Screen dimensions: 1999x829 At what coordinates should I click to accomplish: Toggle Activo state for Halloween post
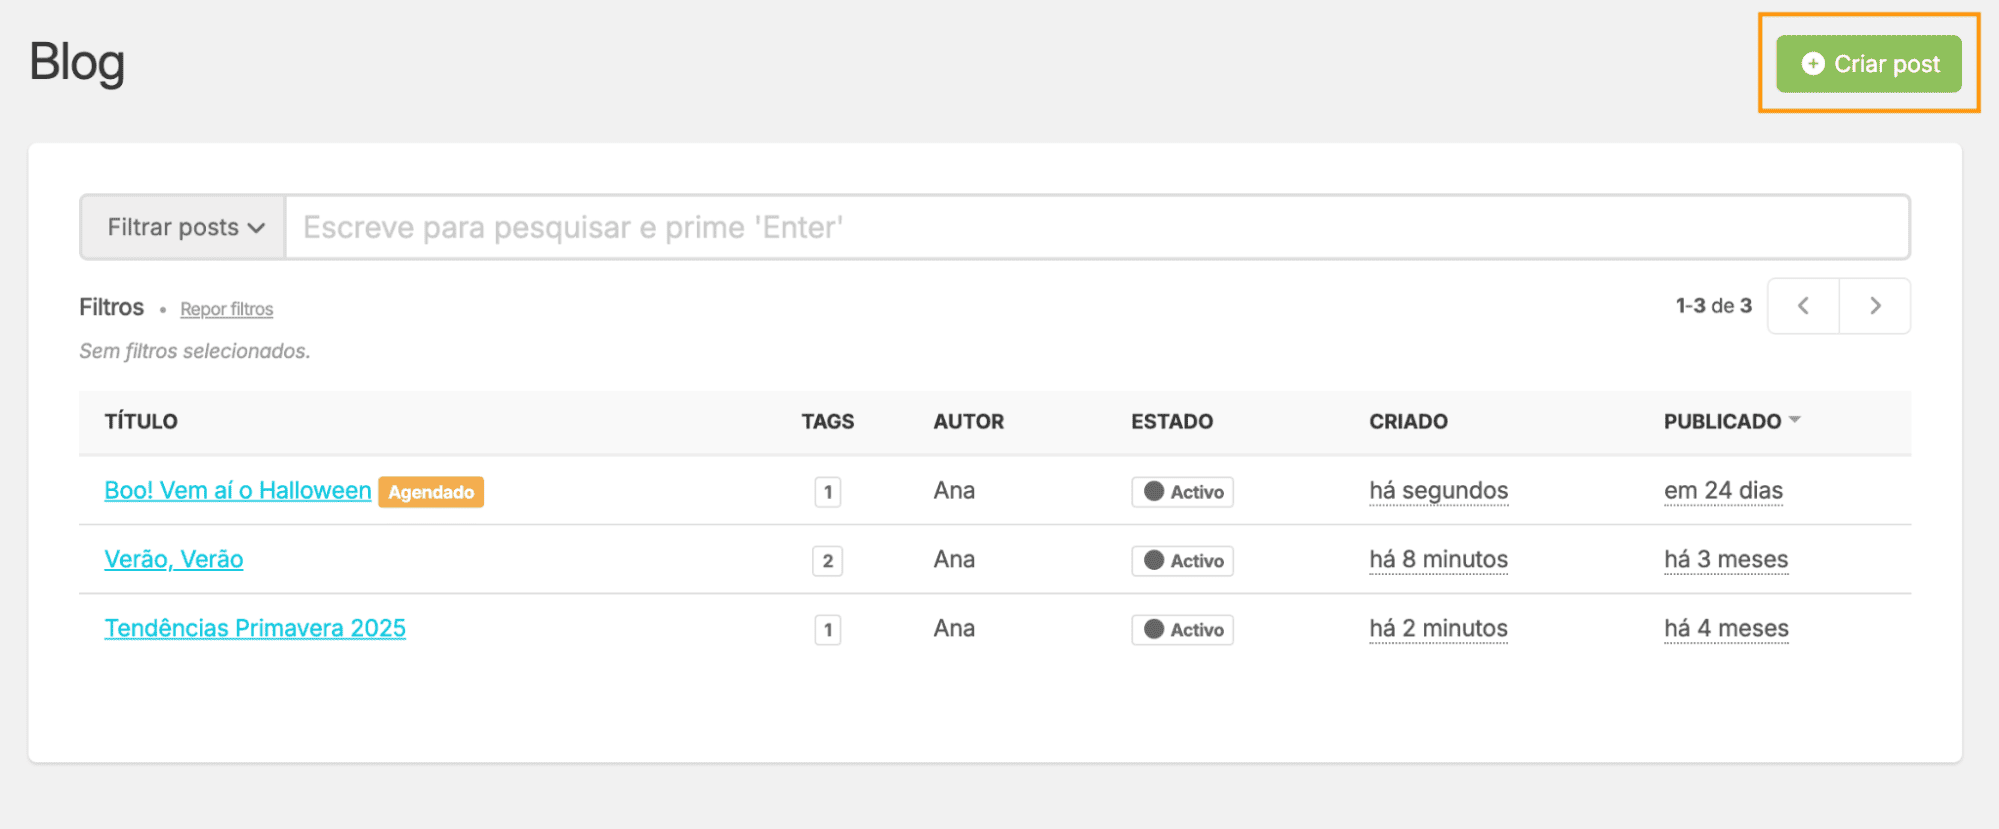[1182, 492]
